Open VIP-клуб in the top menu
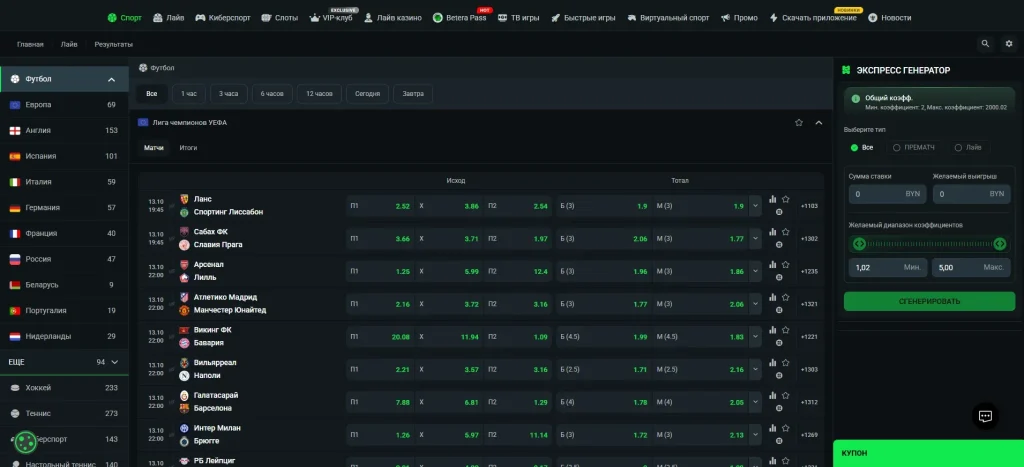 (331, 18)
